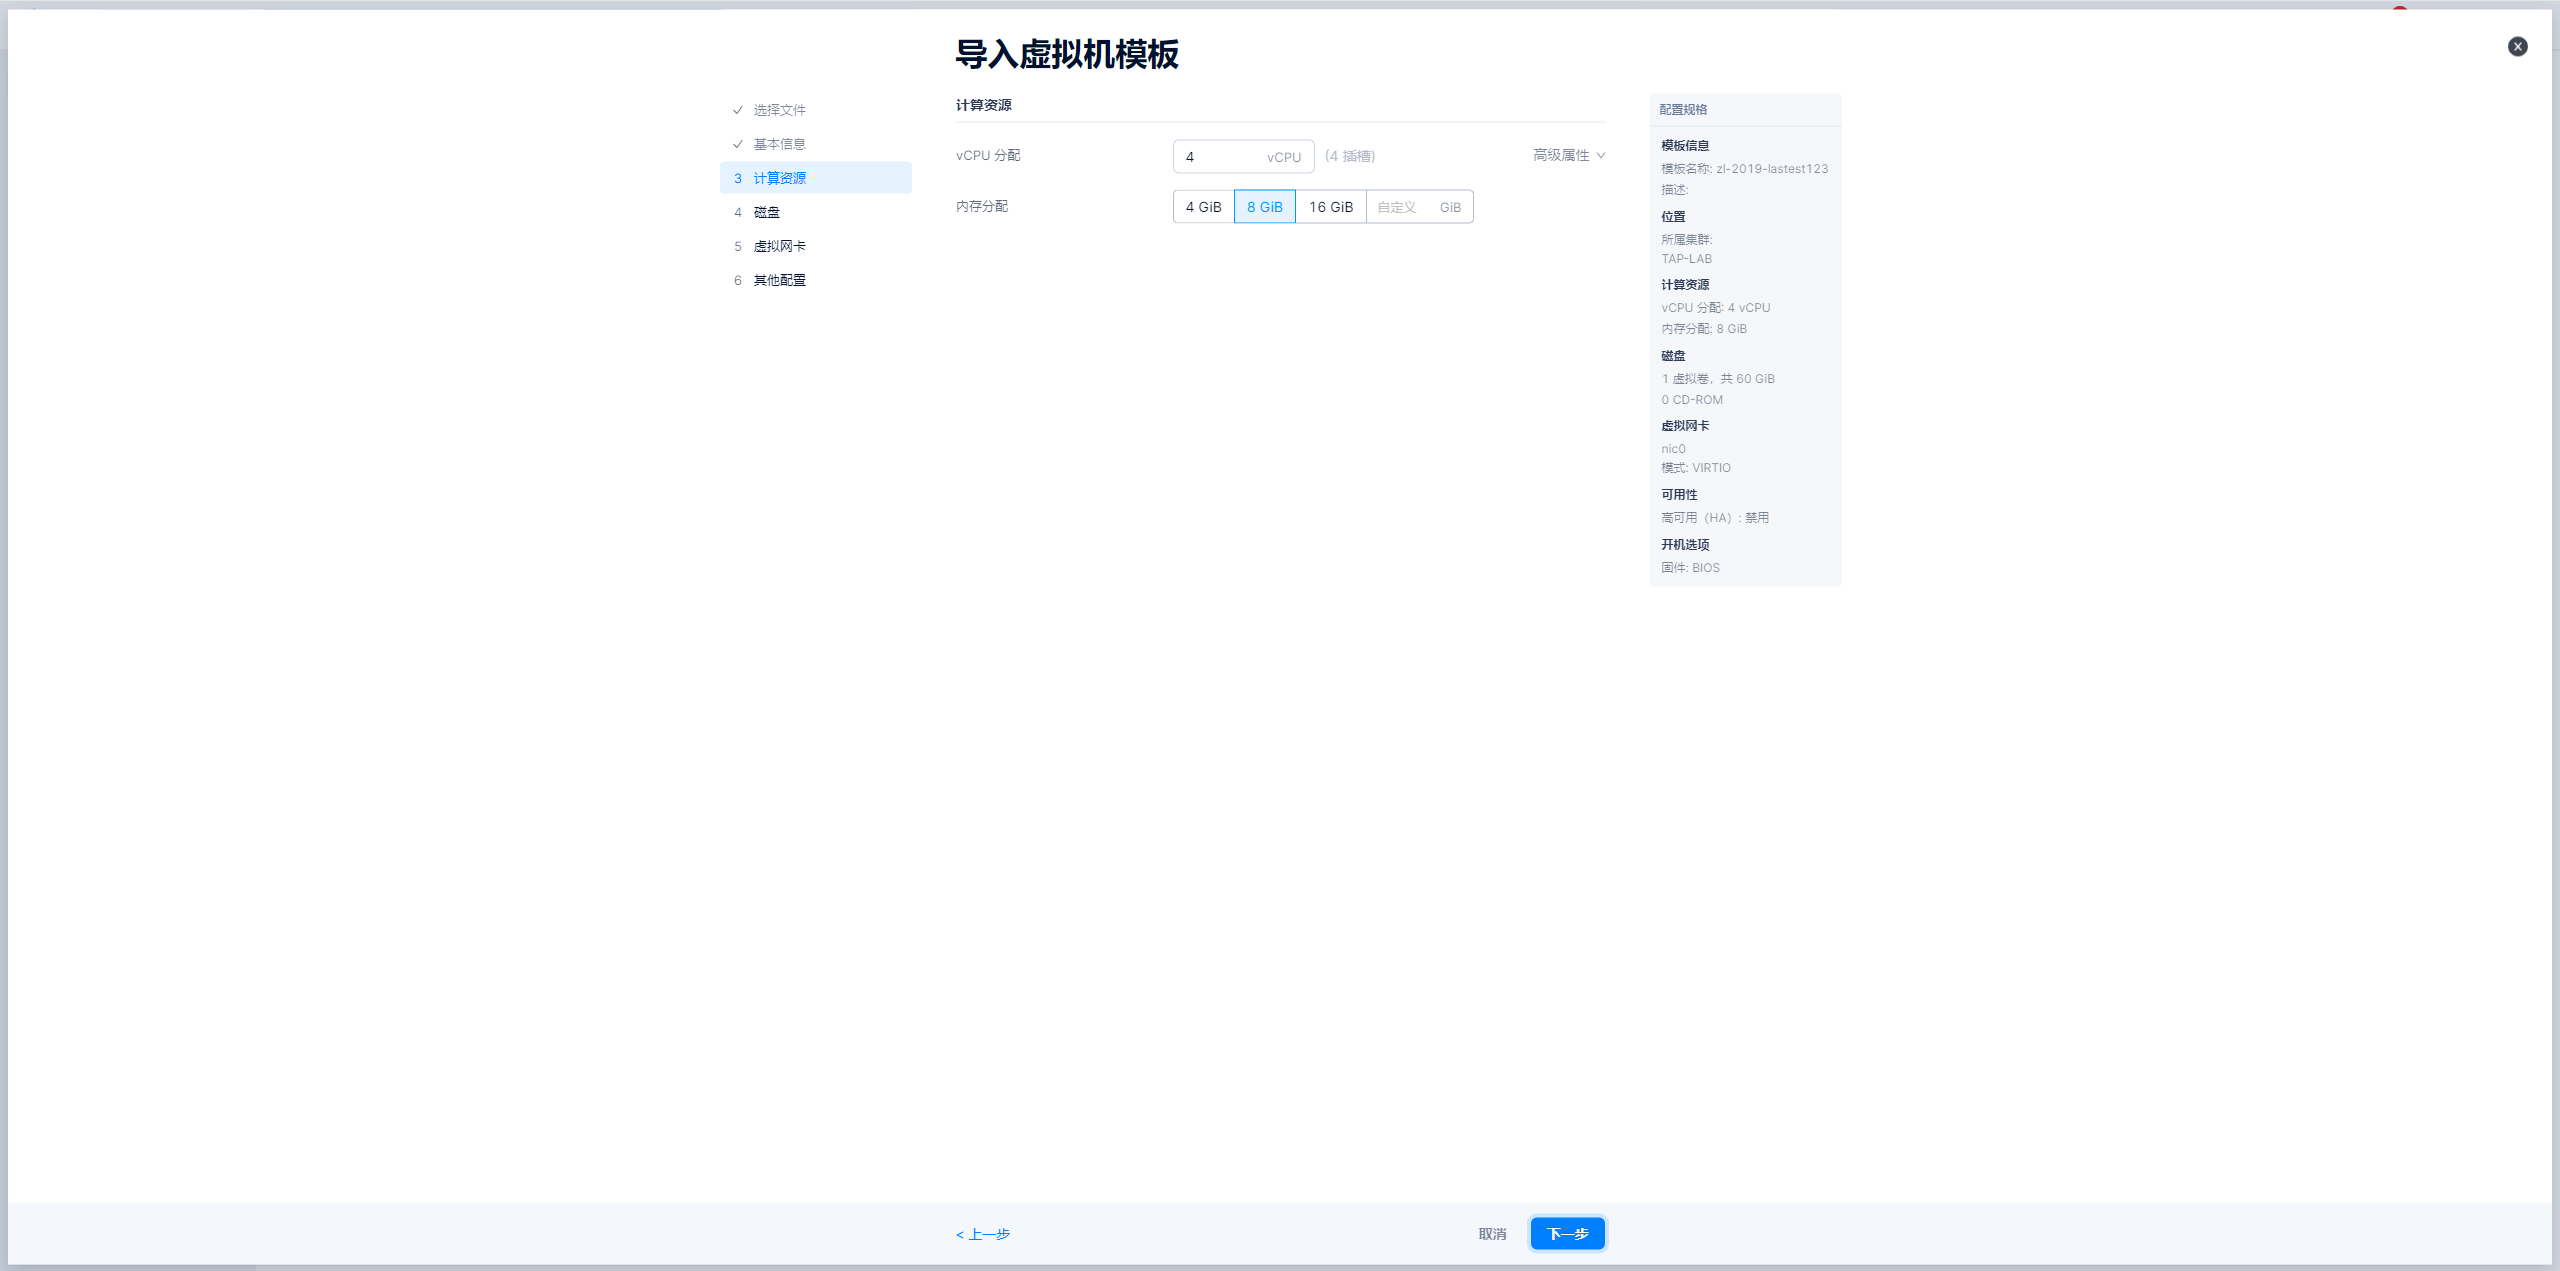This screenshot has height=1271, width=2560.
Task: Select 8 GiB memory option
Action: 1264,207
